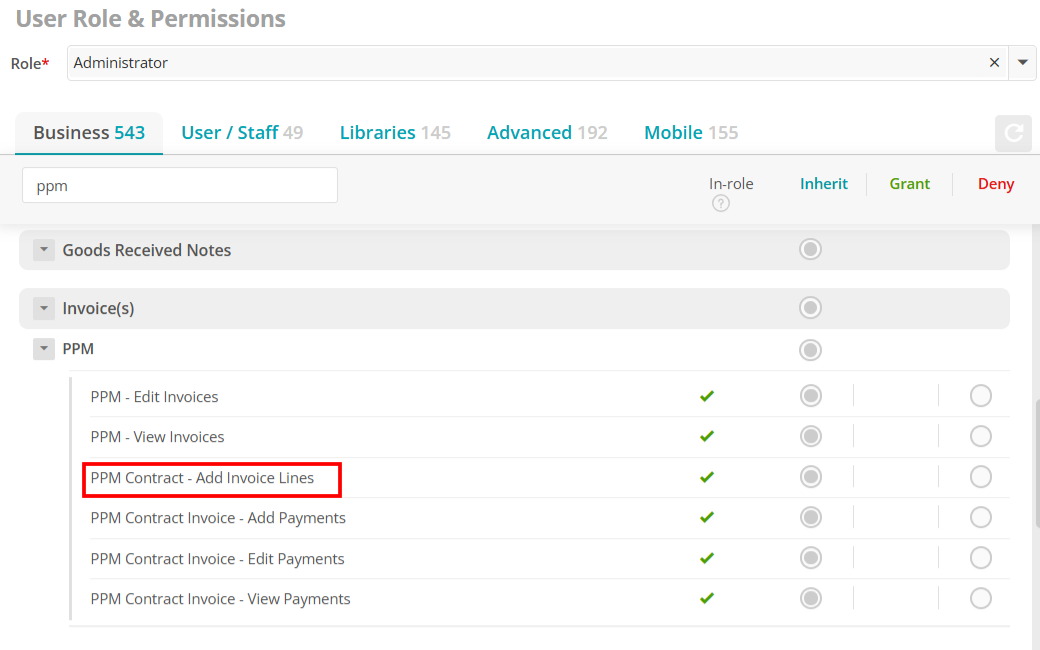This screenshot has width=1040, height=650.
Task: Expand the Invoice(s) section
Action: pyautogui.click(x=44, y=308)
